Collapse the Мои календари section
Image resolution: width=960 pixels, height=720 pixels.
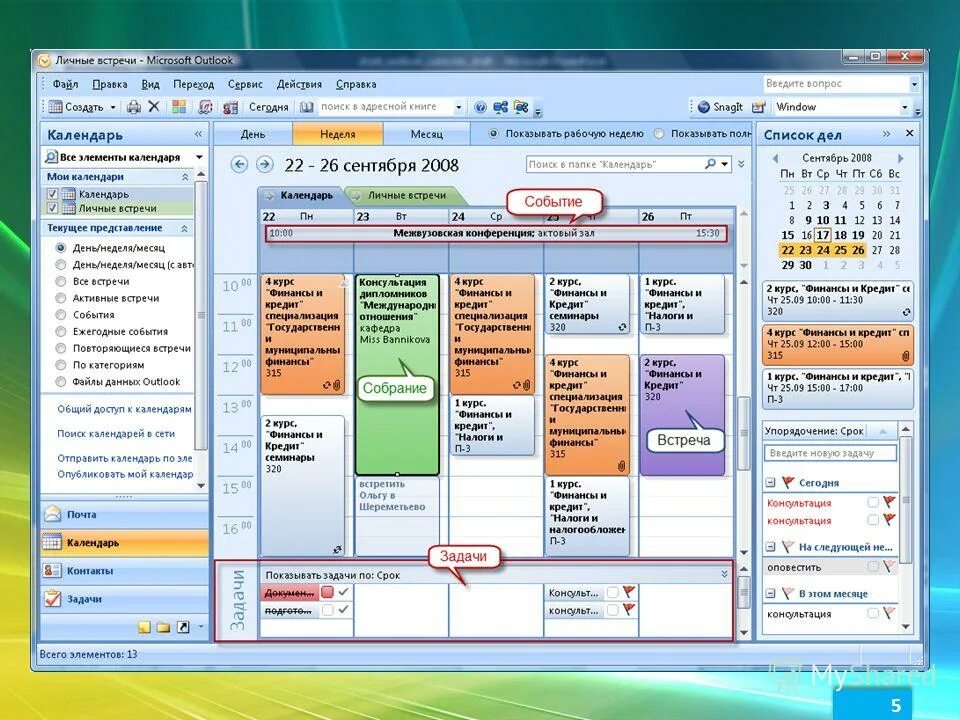(185, 177)
